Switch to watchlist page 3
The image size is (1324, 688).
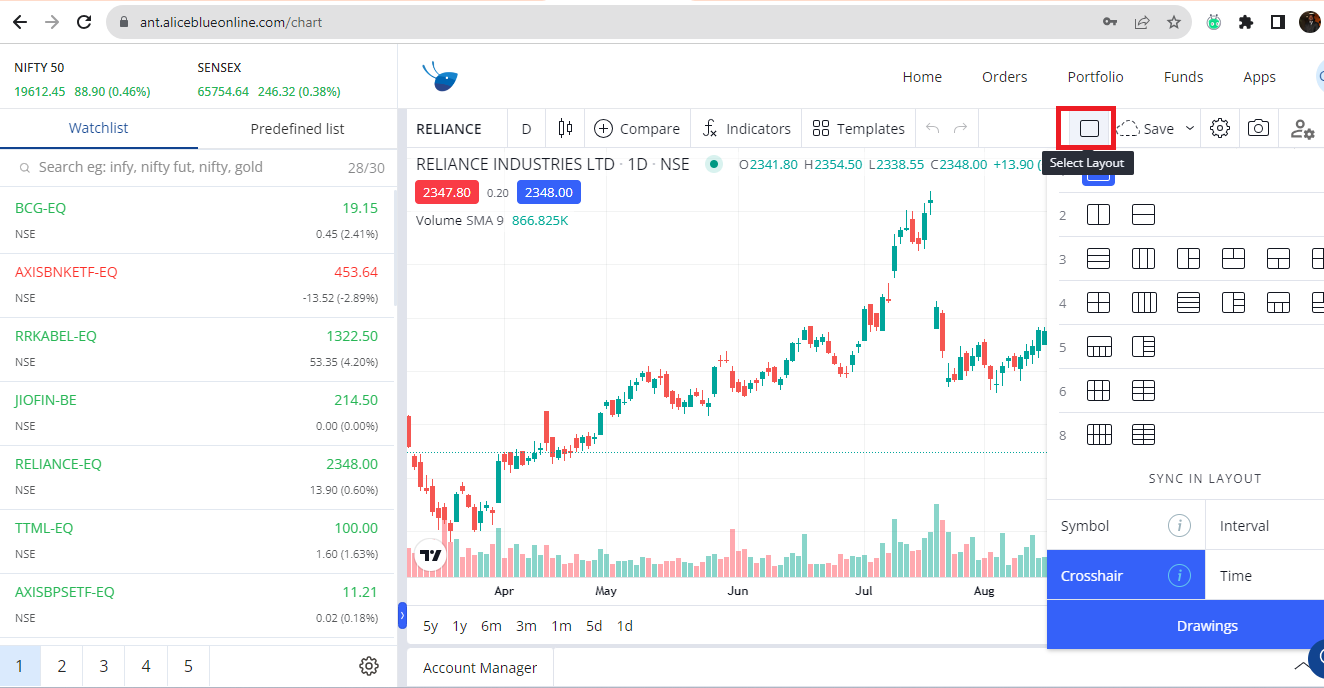tap(104, 666)
